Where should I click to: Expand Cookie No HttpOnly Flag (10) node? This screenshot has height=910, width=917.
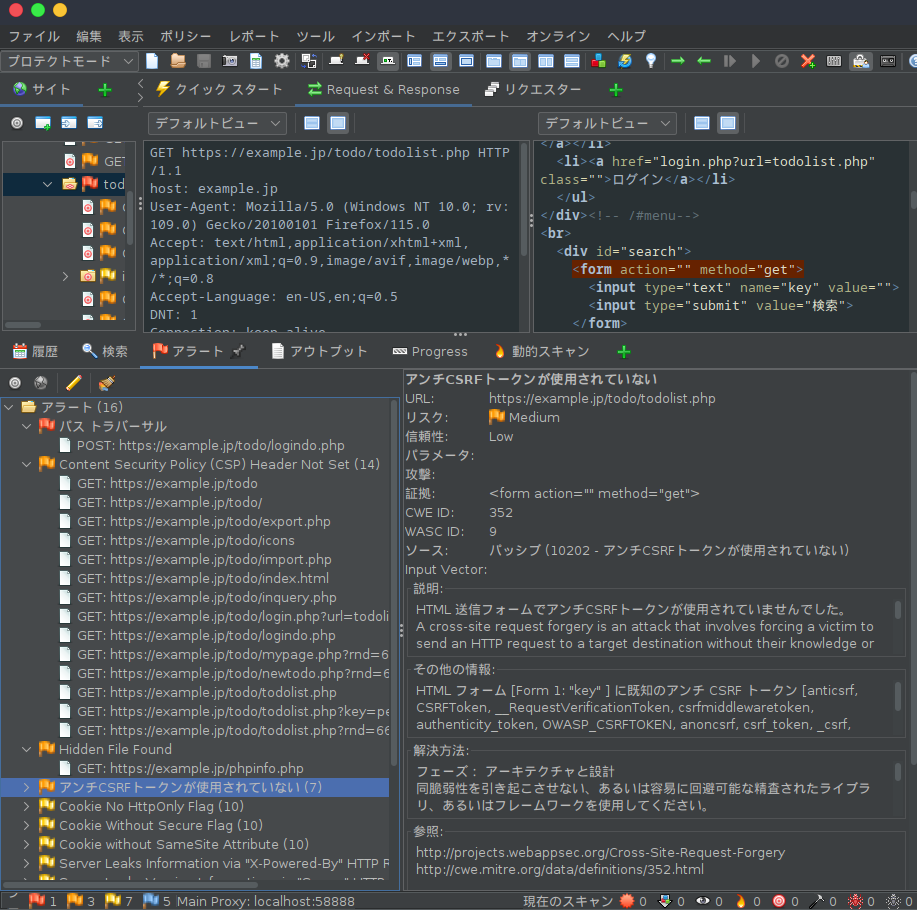(26, 806)
